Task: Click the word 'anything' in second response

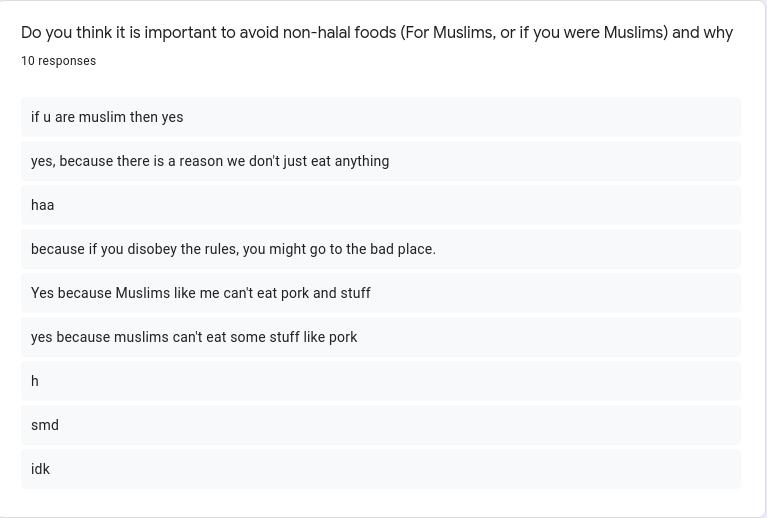Action: point(362,161)
